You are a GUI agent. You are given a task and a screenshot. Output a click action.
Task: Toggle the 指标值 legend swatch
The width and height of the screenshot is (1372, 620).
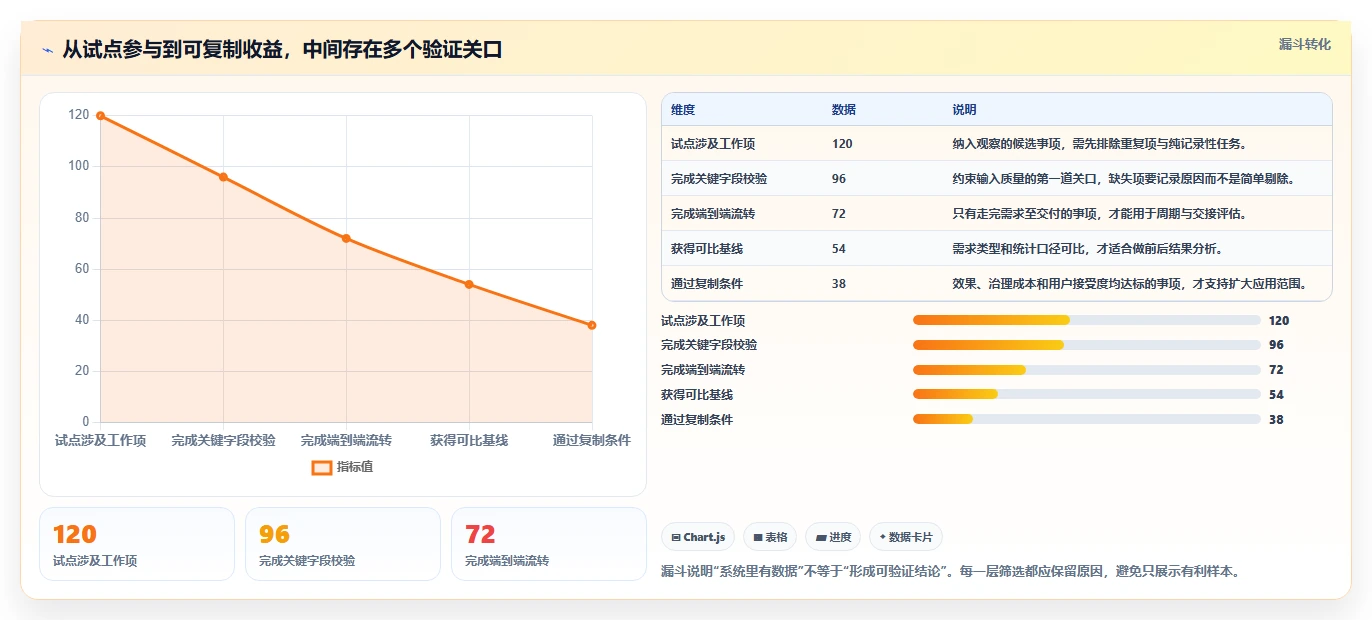(x=322, y=467)
